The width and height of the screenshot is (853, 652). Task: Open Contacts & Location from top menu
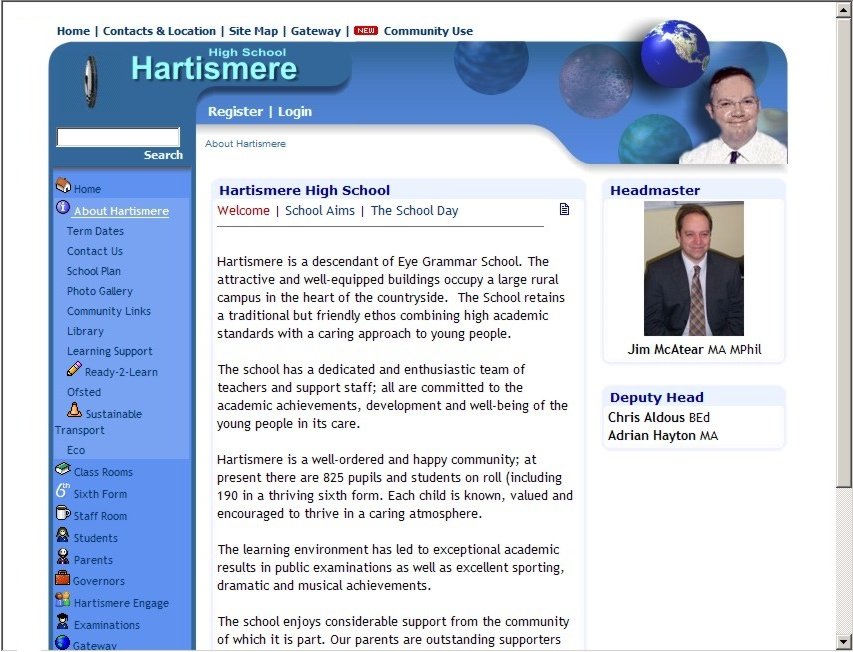[x=159, y=31]
